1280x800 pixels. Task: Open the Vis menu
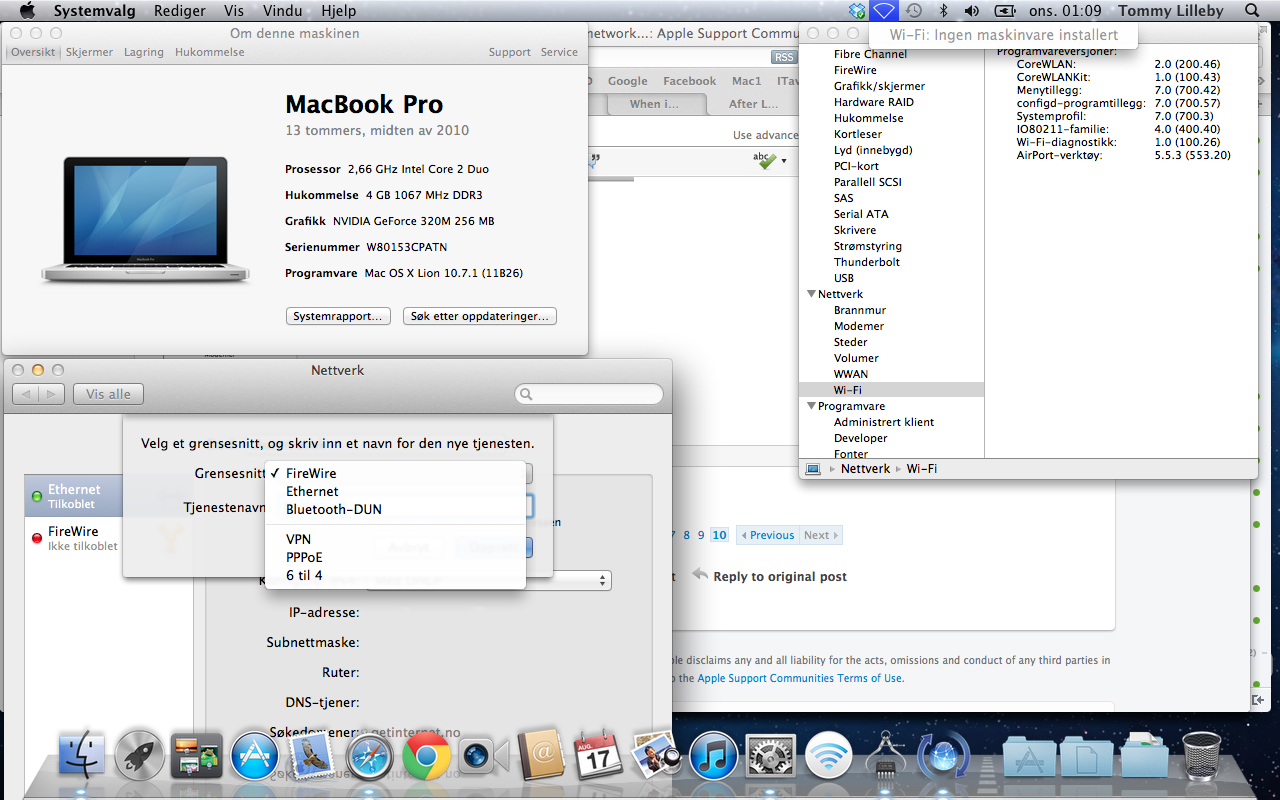click(234, 11)
